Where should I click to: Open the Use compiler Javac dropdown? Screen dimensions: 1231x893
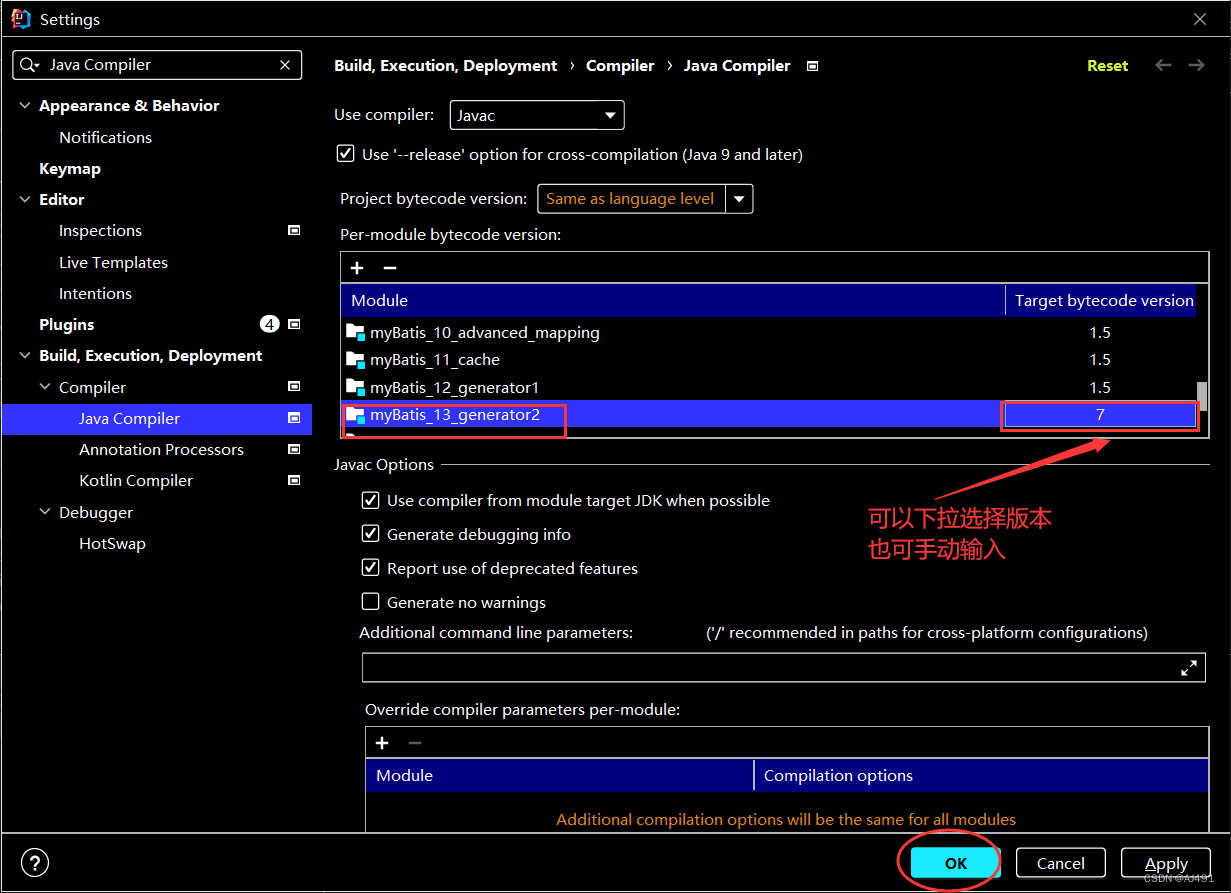click(x=537, y=115)
